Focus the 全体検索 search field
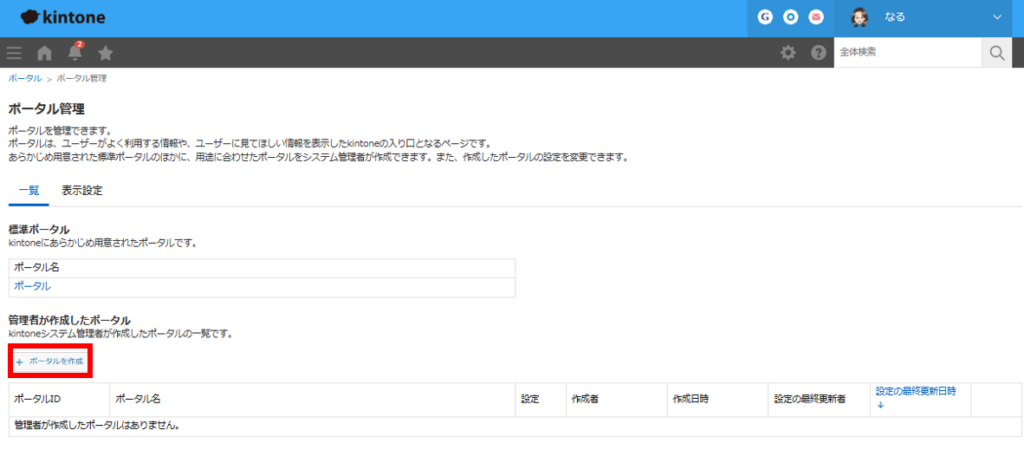The width and height of the screenshot is (1024, 463). point(906,53)
